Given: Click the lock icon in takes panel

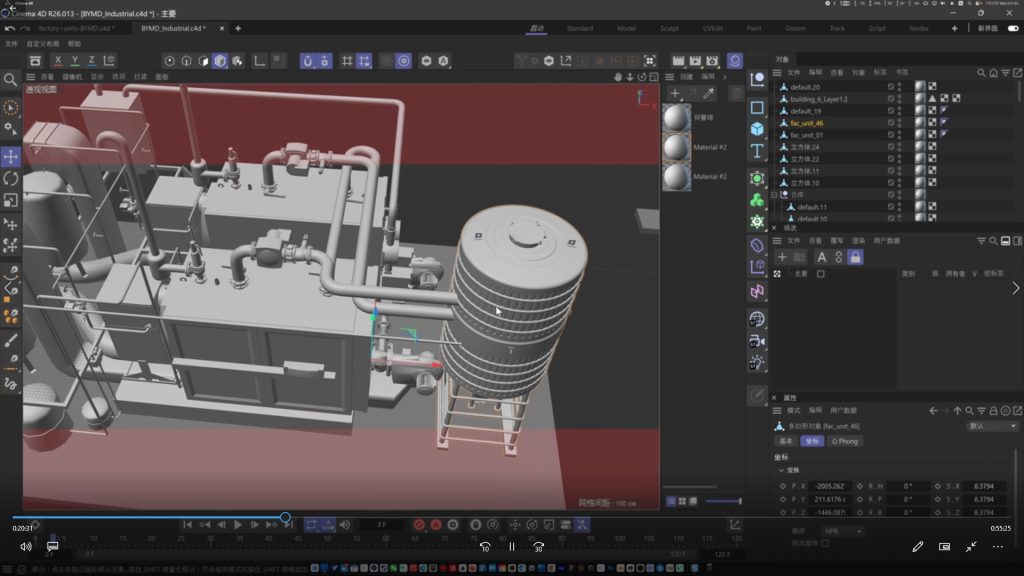Looking at the screenshot, I should [x=855, y=257].
